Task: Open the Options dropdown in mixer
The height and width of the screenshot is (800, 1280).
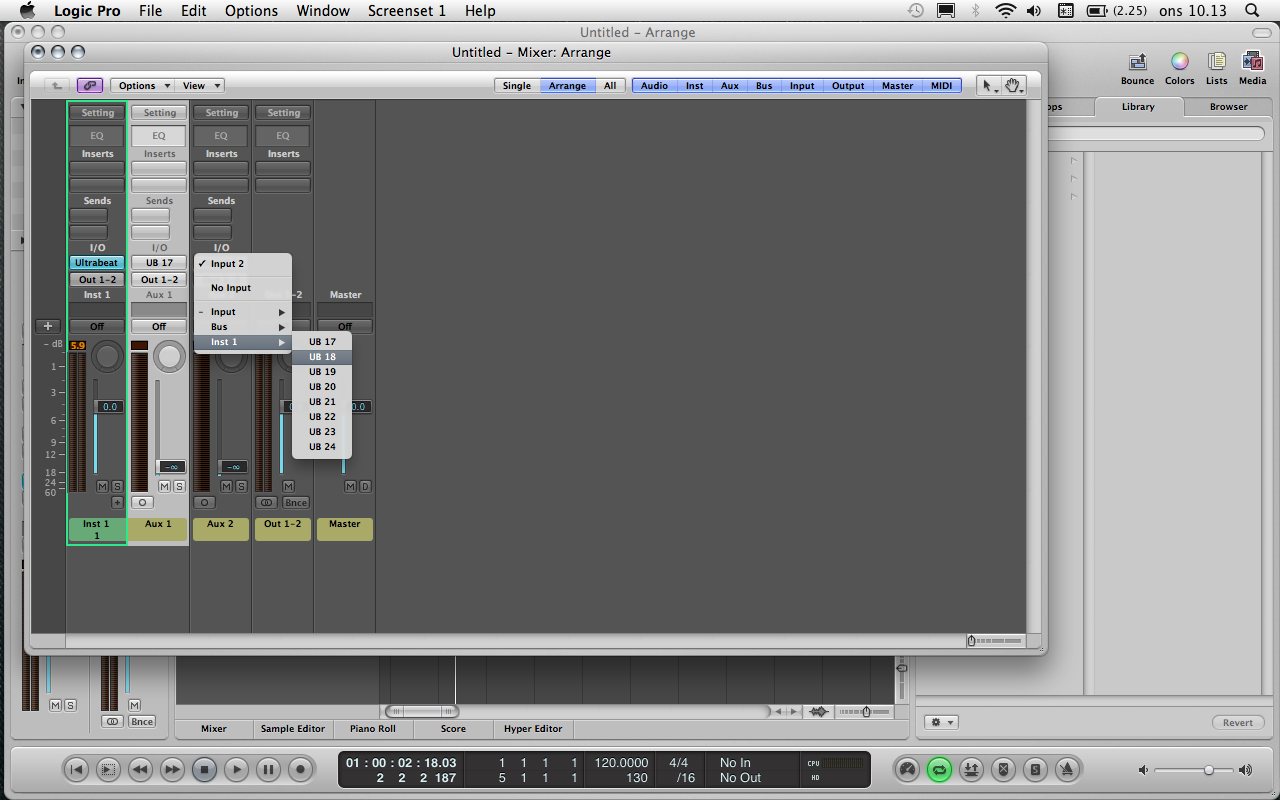Action: [x=142, y=86]
